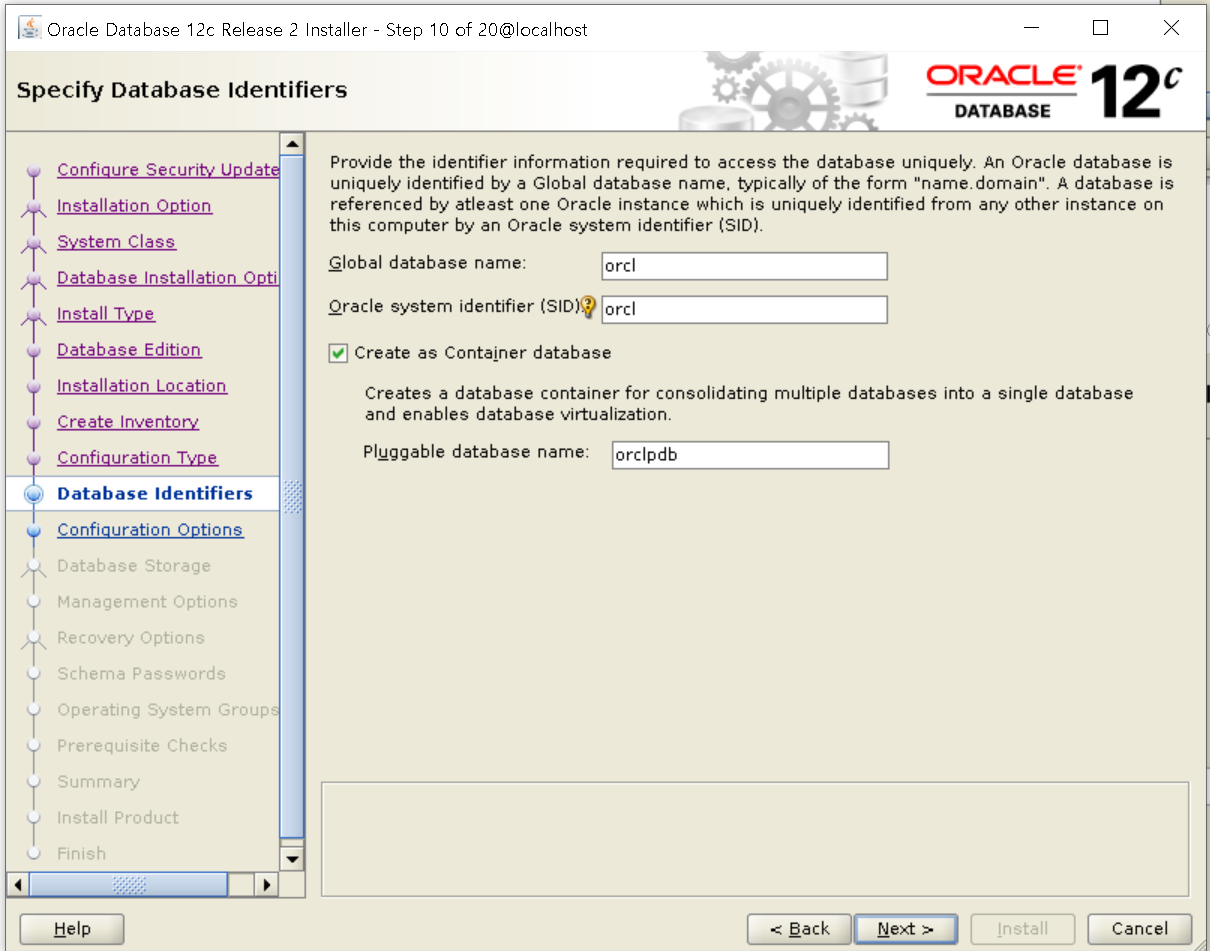Click the Finish step text
The image size is (1210, 951).
point(81,853)
